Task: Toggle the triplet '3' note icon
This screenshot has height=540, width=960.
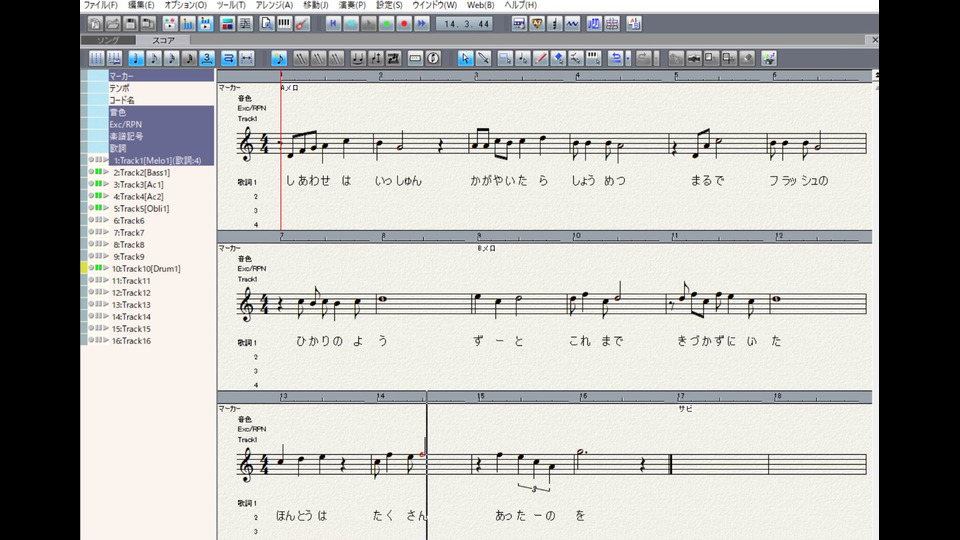Action: [207, 58]
